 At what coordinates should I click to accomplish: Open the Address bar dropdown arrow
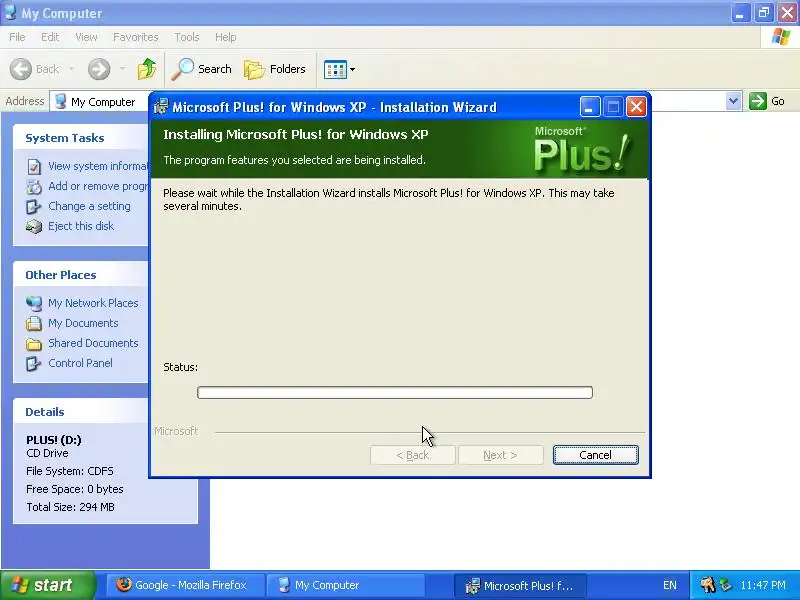(733, 101)
